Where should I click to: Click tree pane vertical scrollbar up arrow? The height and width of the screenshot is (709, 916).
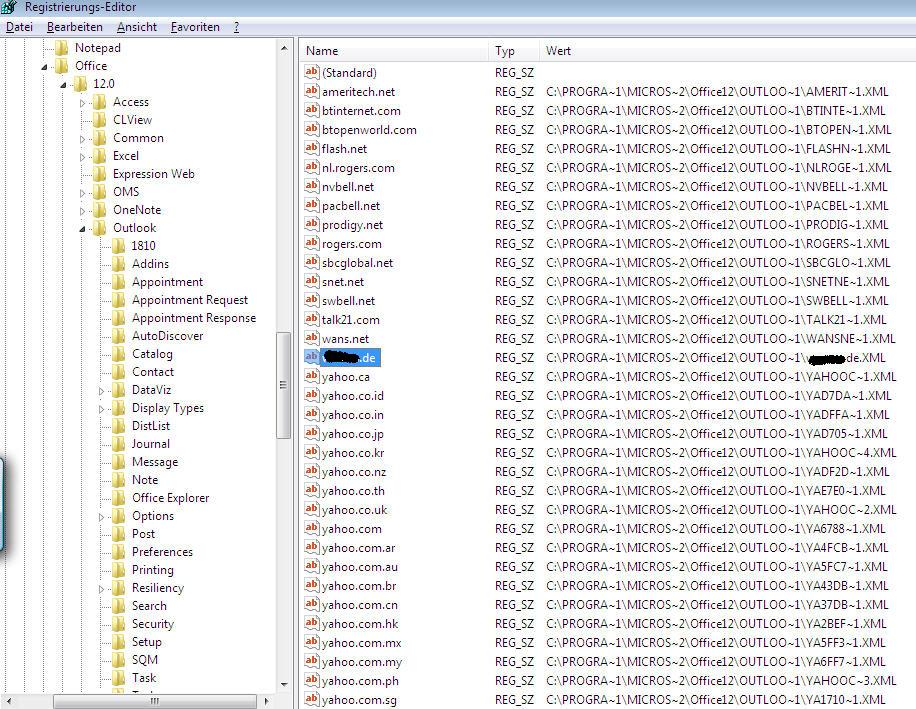tap(284, 48)
